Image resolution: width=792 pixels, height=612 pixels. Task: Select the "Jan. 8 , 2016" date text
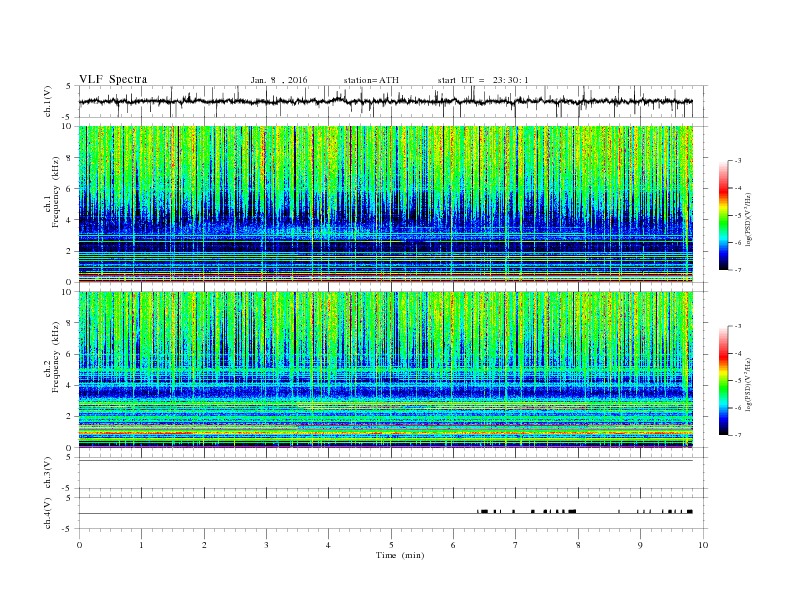pyautogui.click(x=279, y=80)
